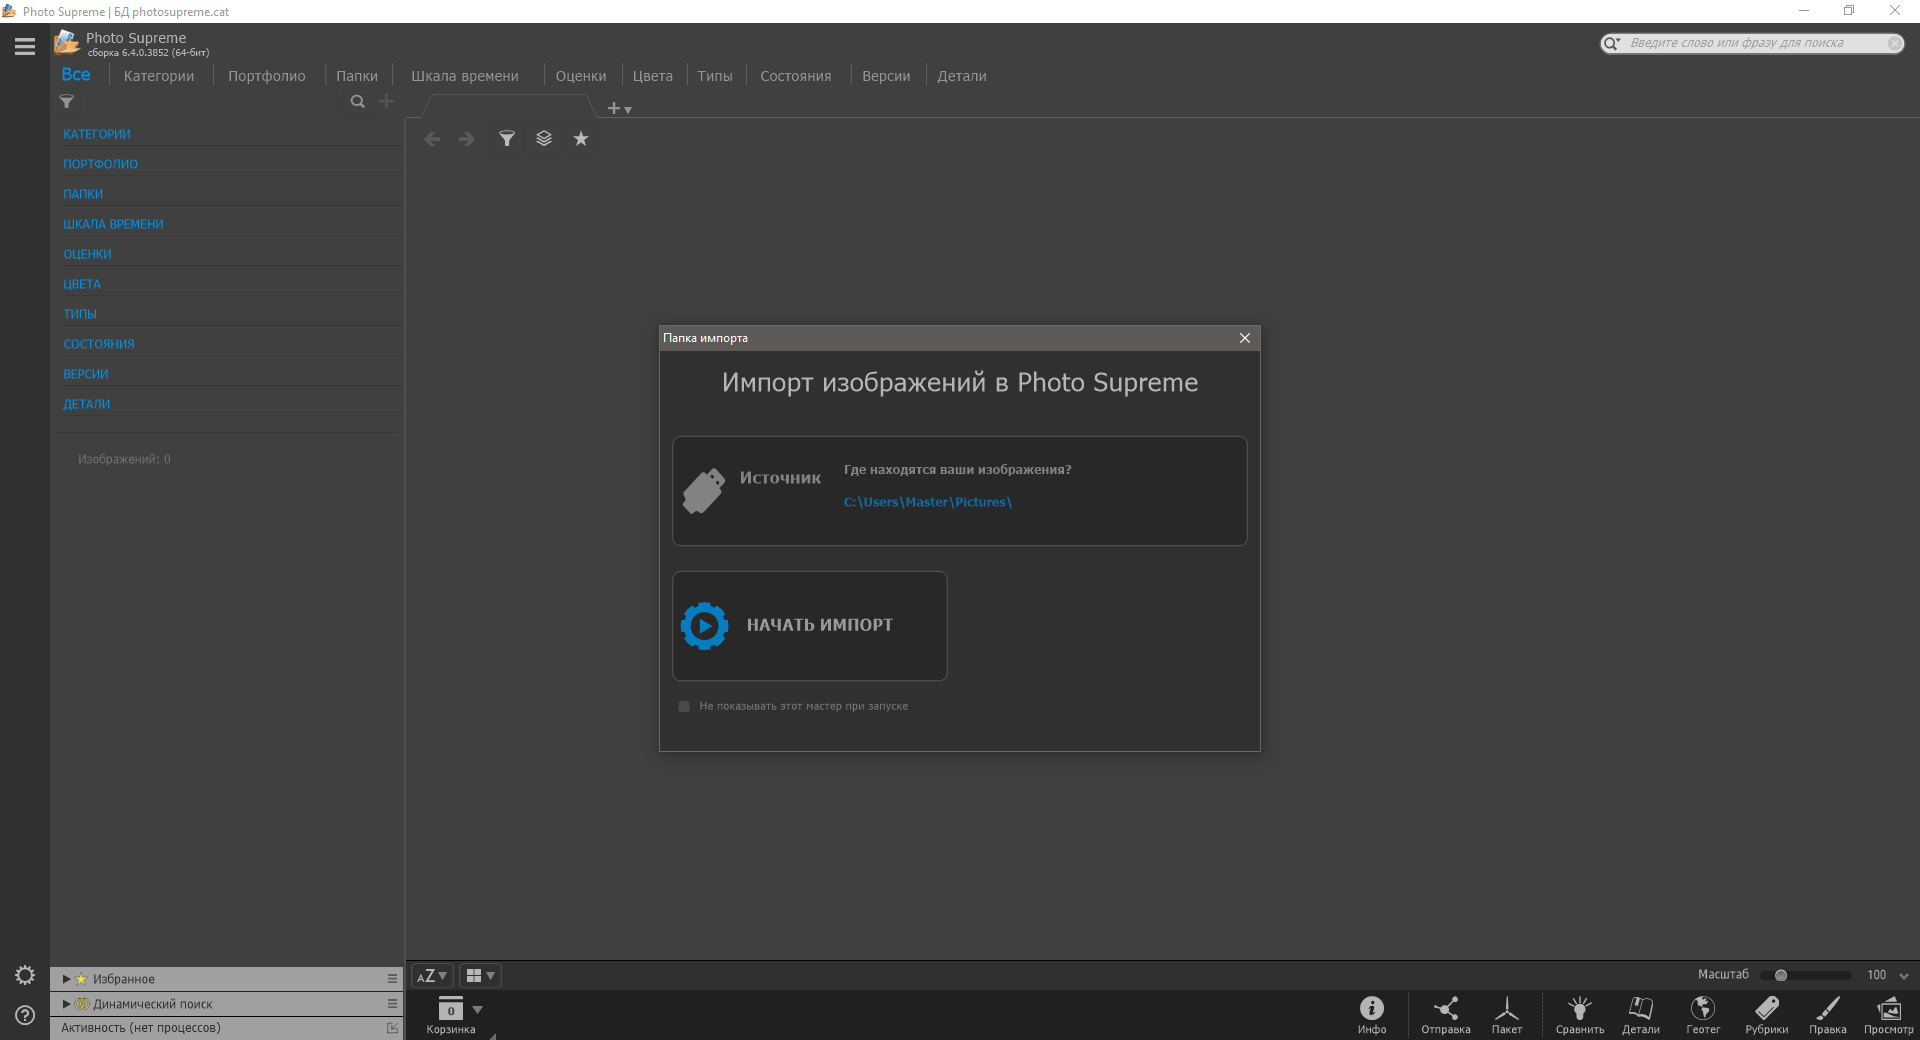Open the КАТЕГОРИИ sidebar section

(x=97, y=134)
